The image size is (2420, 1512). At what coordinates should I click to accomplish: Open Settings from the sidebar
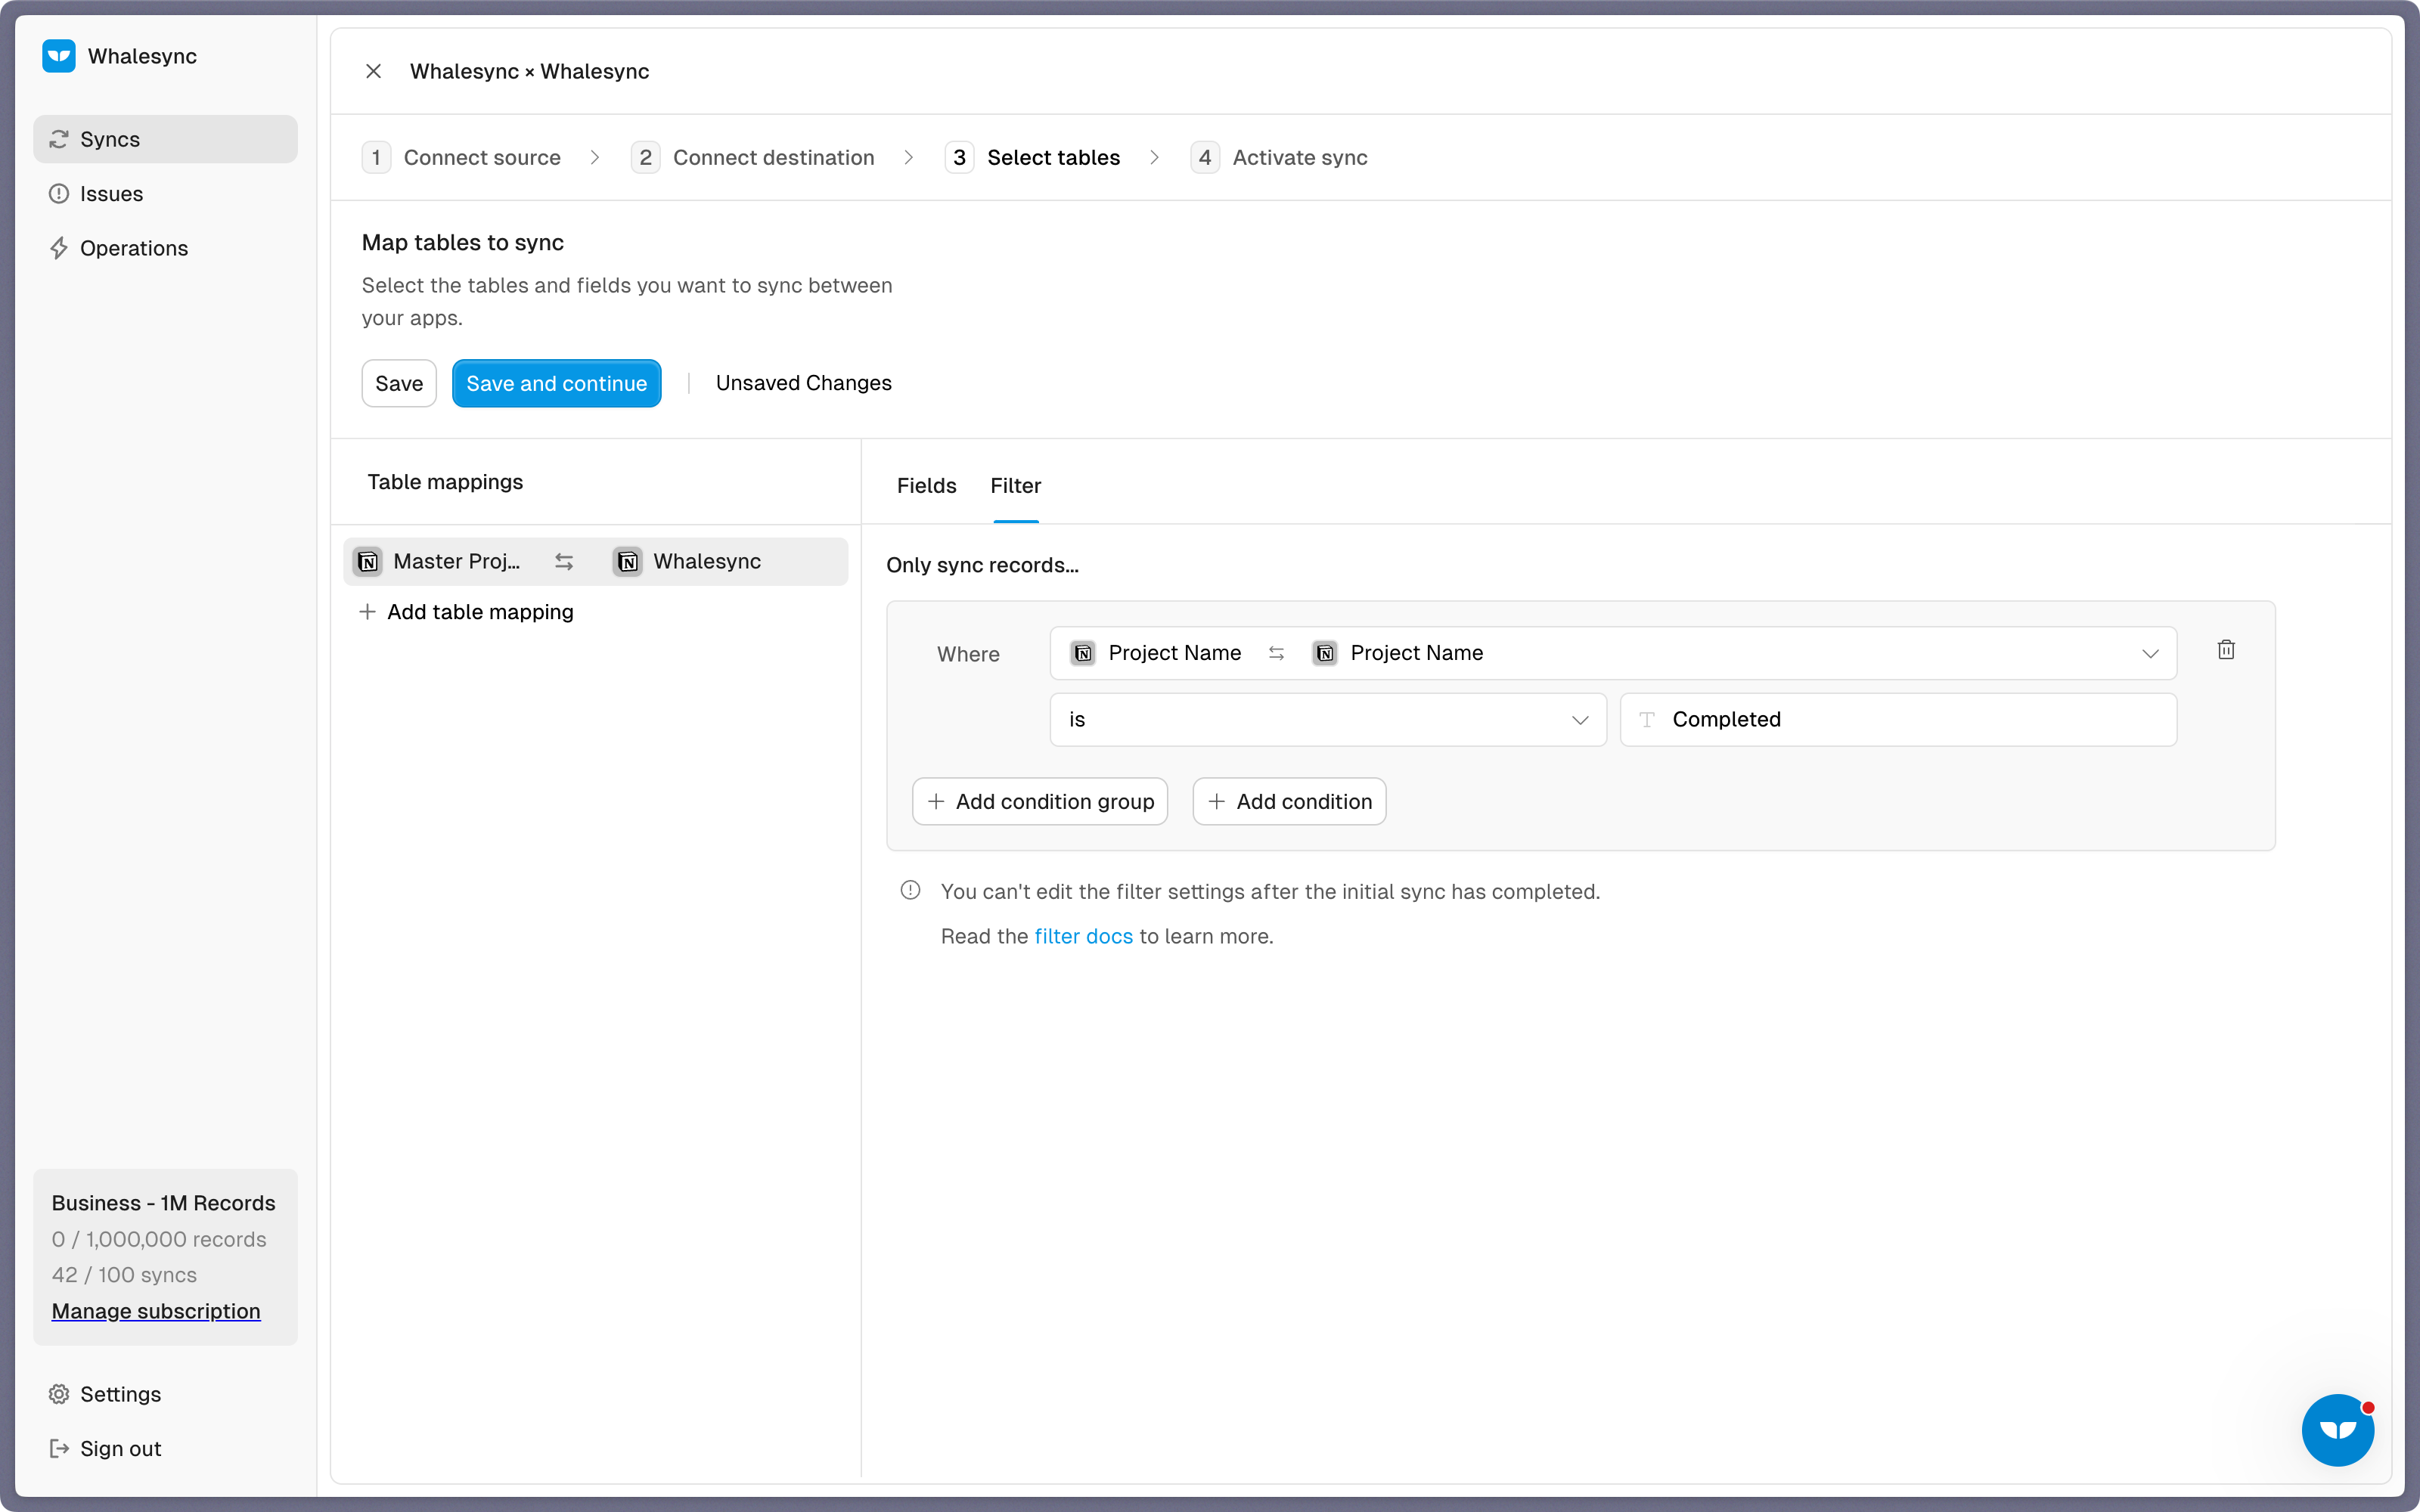click(x=165, y=1394)
